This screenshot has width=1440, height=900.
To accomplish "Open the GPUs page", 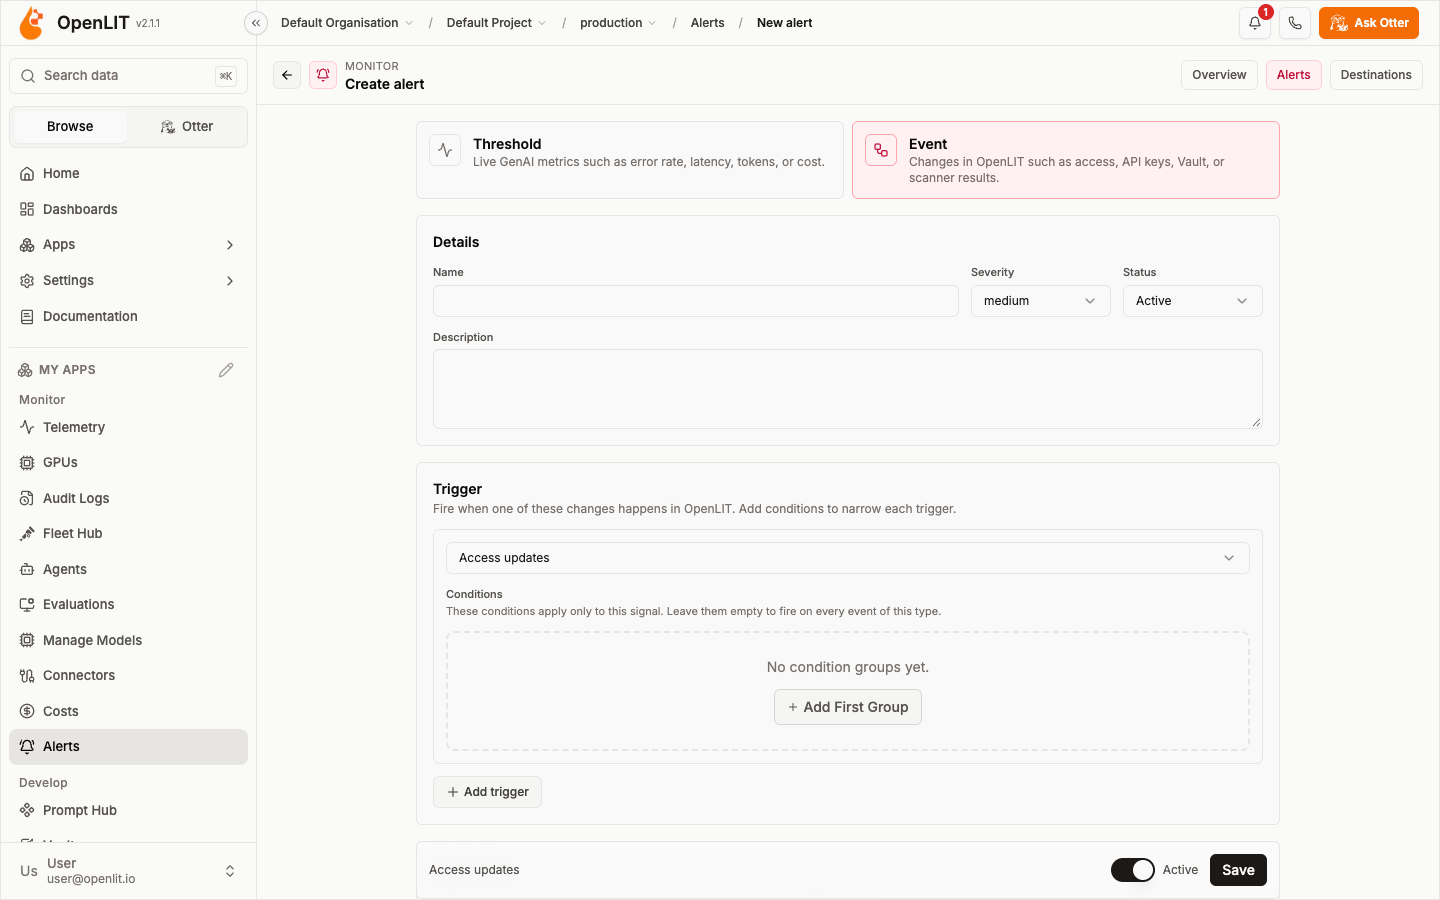I will pyautogui.click(x=128, y=463).
